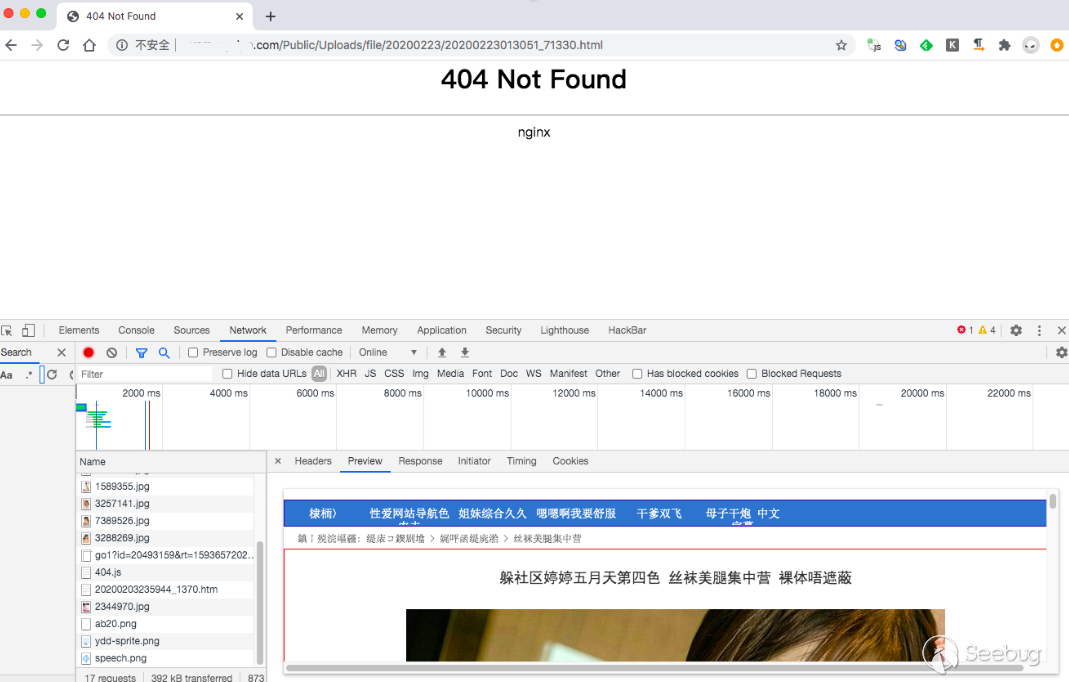
Task: Open network search with magnifier icon
Action: point(164,353)
